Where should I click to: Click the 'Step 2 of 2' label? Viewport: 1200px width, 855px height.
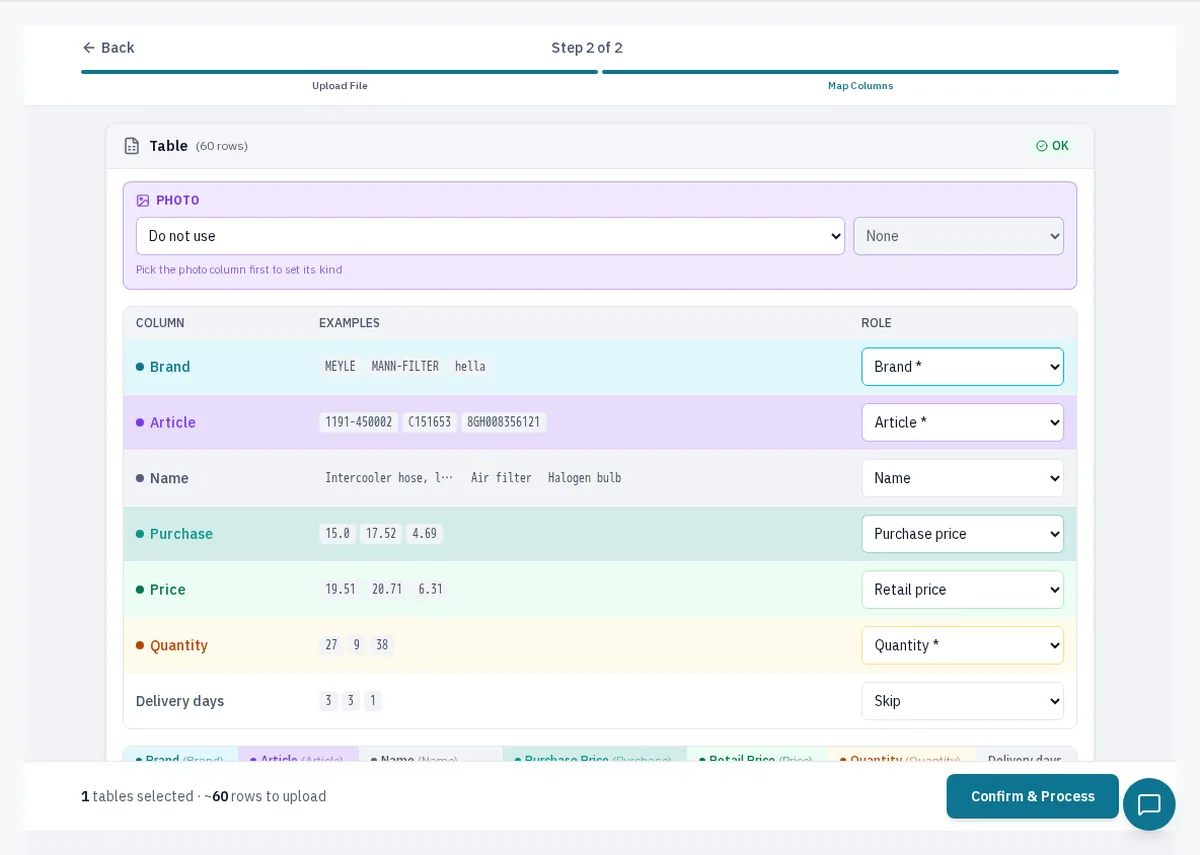(587, 48)
